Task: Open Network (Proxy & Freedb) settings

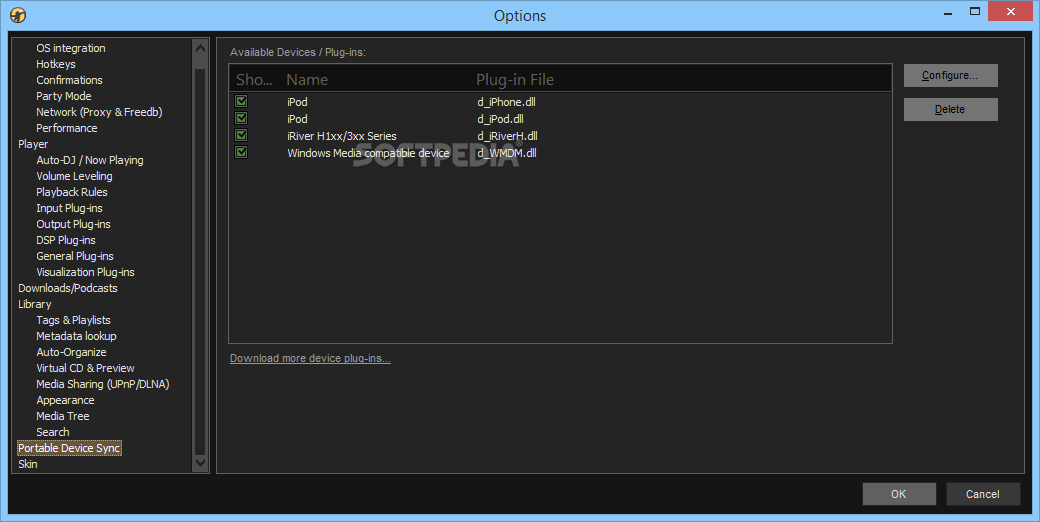Action: pyautogui.click(x=99, y=112)
